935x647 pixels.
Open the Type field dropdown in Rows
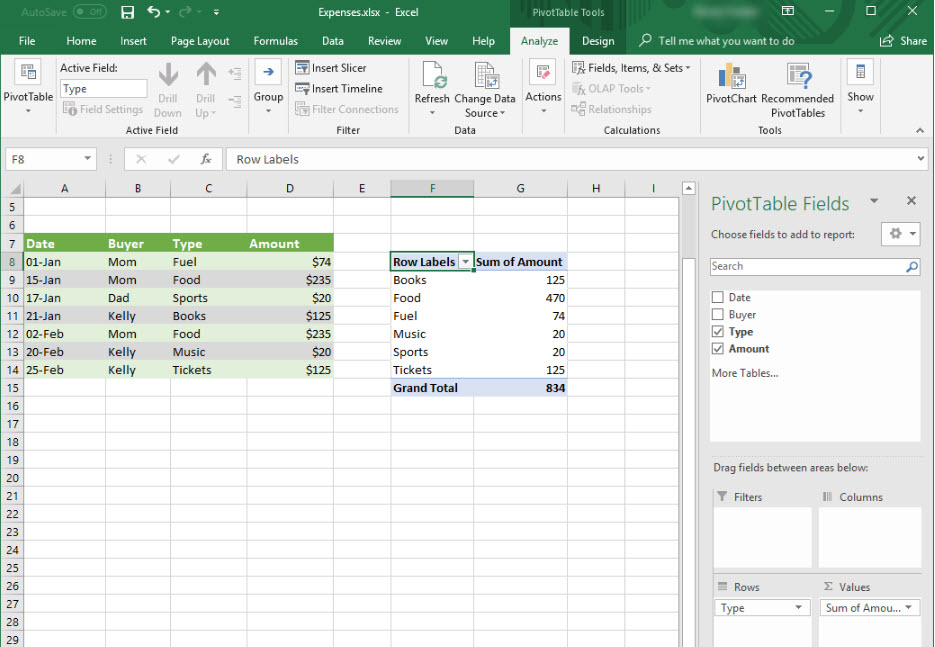(x=798, y=608)
